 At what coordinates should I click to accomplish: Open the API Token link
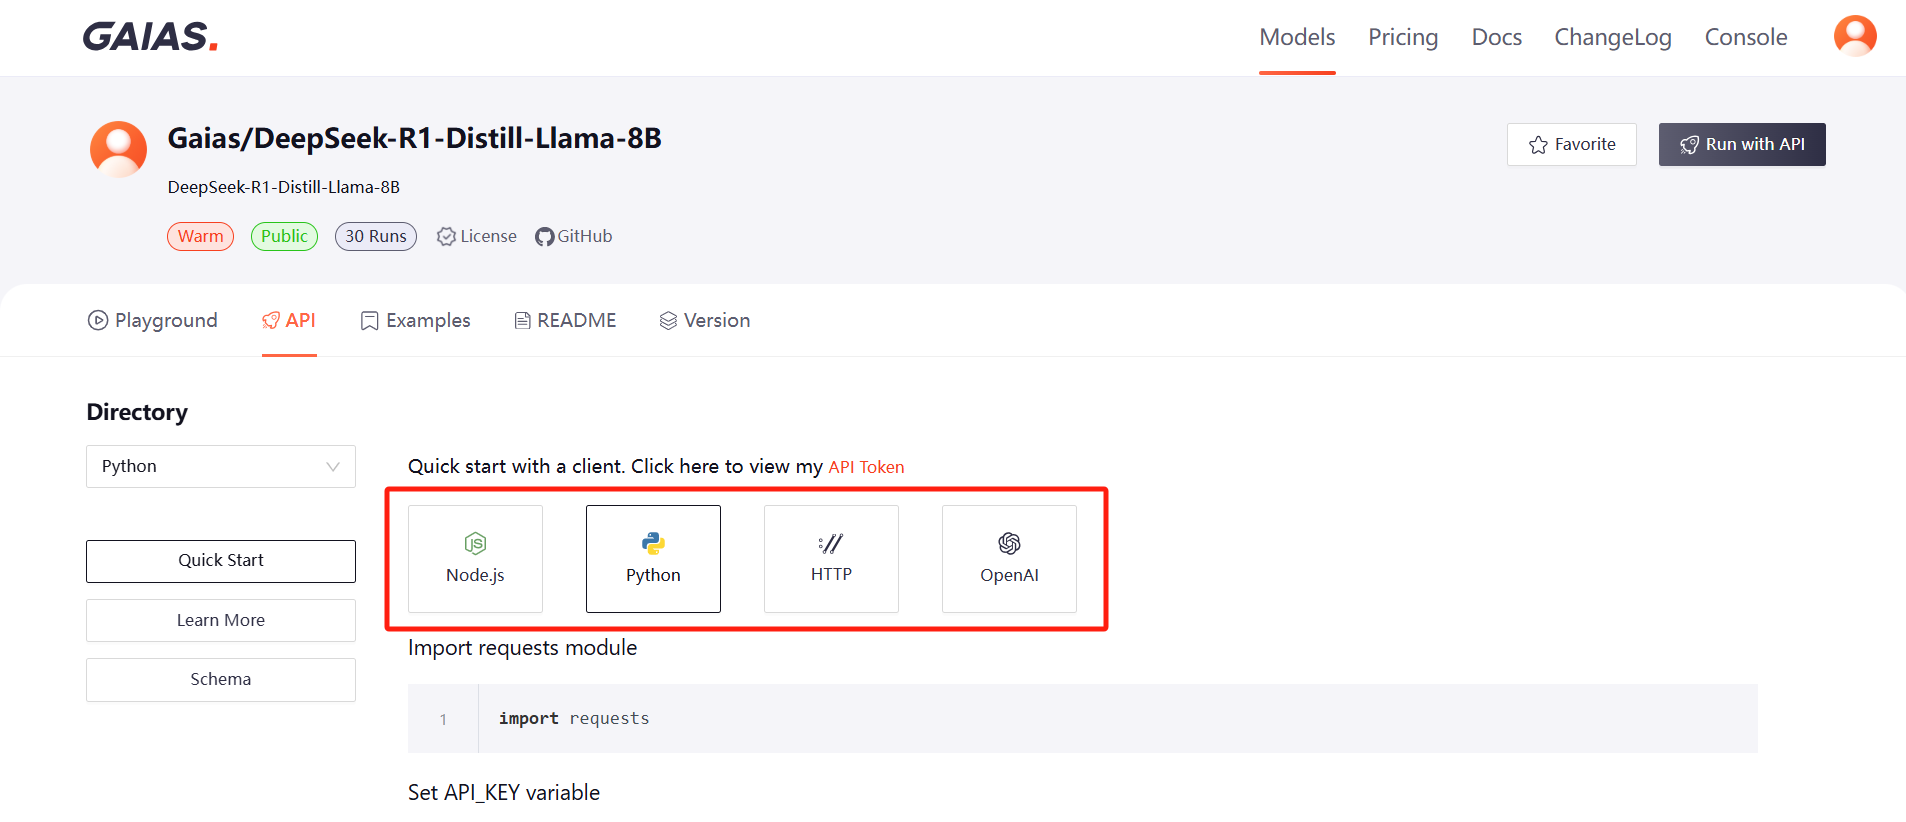pyautogui.click(x=866, y=466)
